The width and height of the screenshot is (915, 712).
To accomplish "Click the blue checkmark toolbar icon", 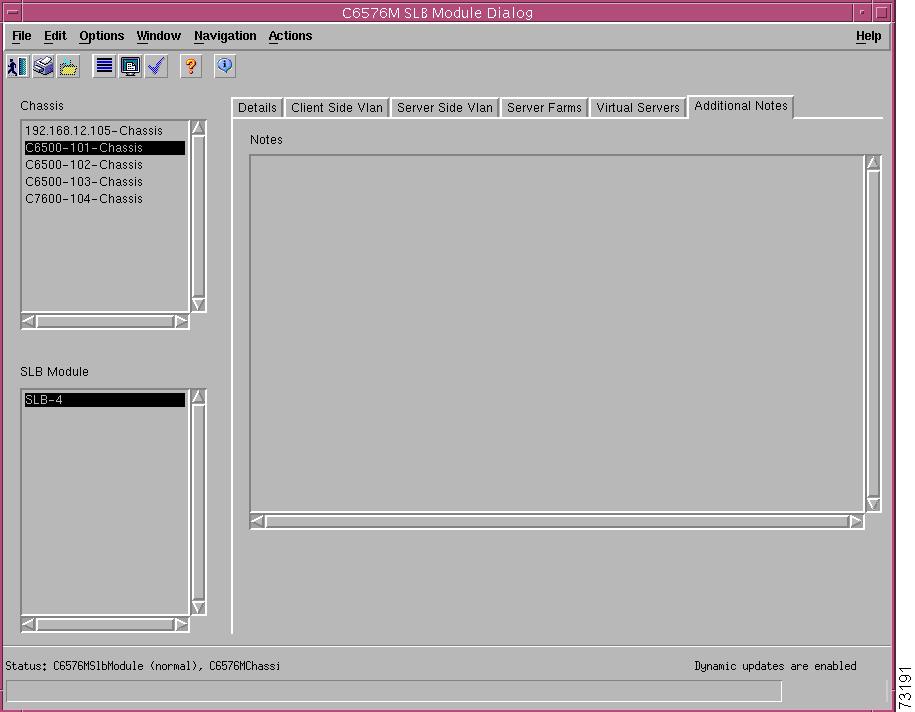I will pyautogui.click(x=156, y=66).
